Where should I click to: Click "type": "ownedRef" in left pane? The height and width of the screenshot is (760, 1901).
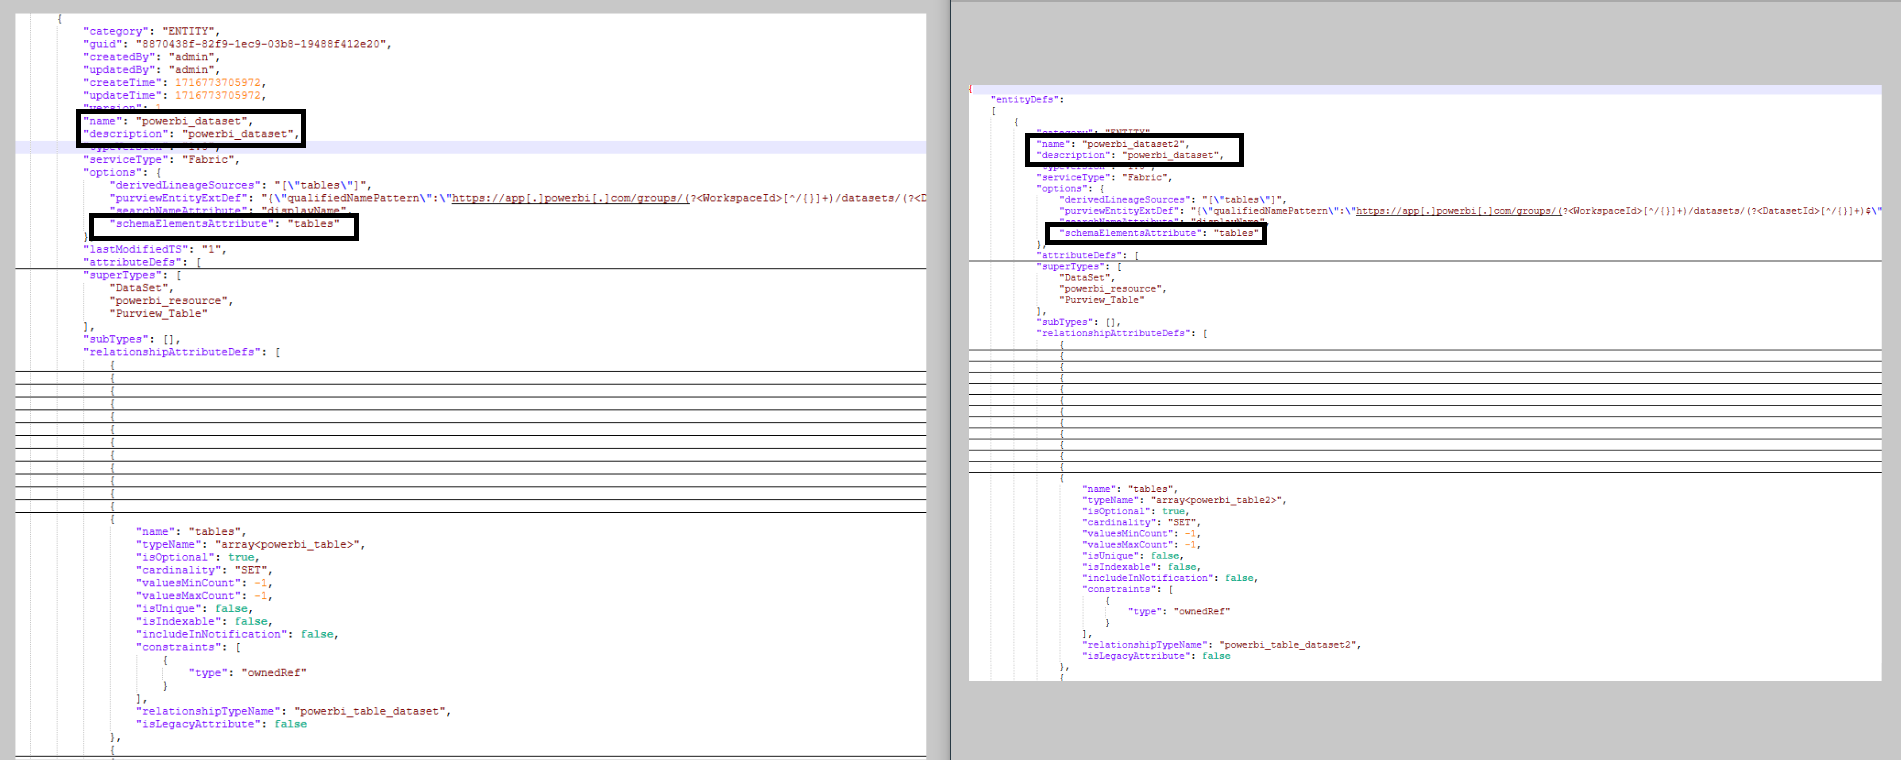pyautogui.click(x=248, y=673)
